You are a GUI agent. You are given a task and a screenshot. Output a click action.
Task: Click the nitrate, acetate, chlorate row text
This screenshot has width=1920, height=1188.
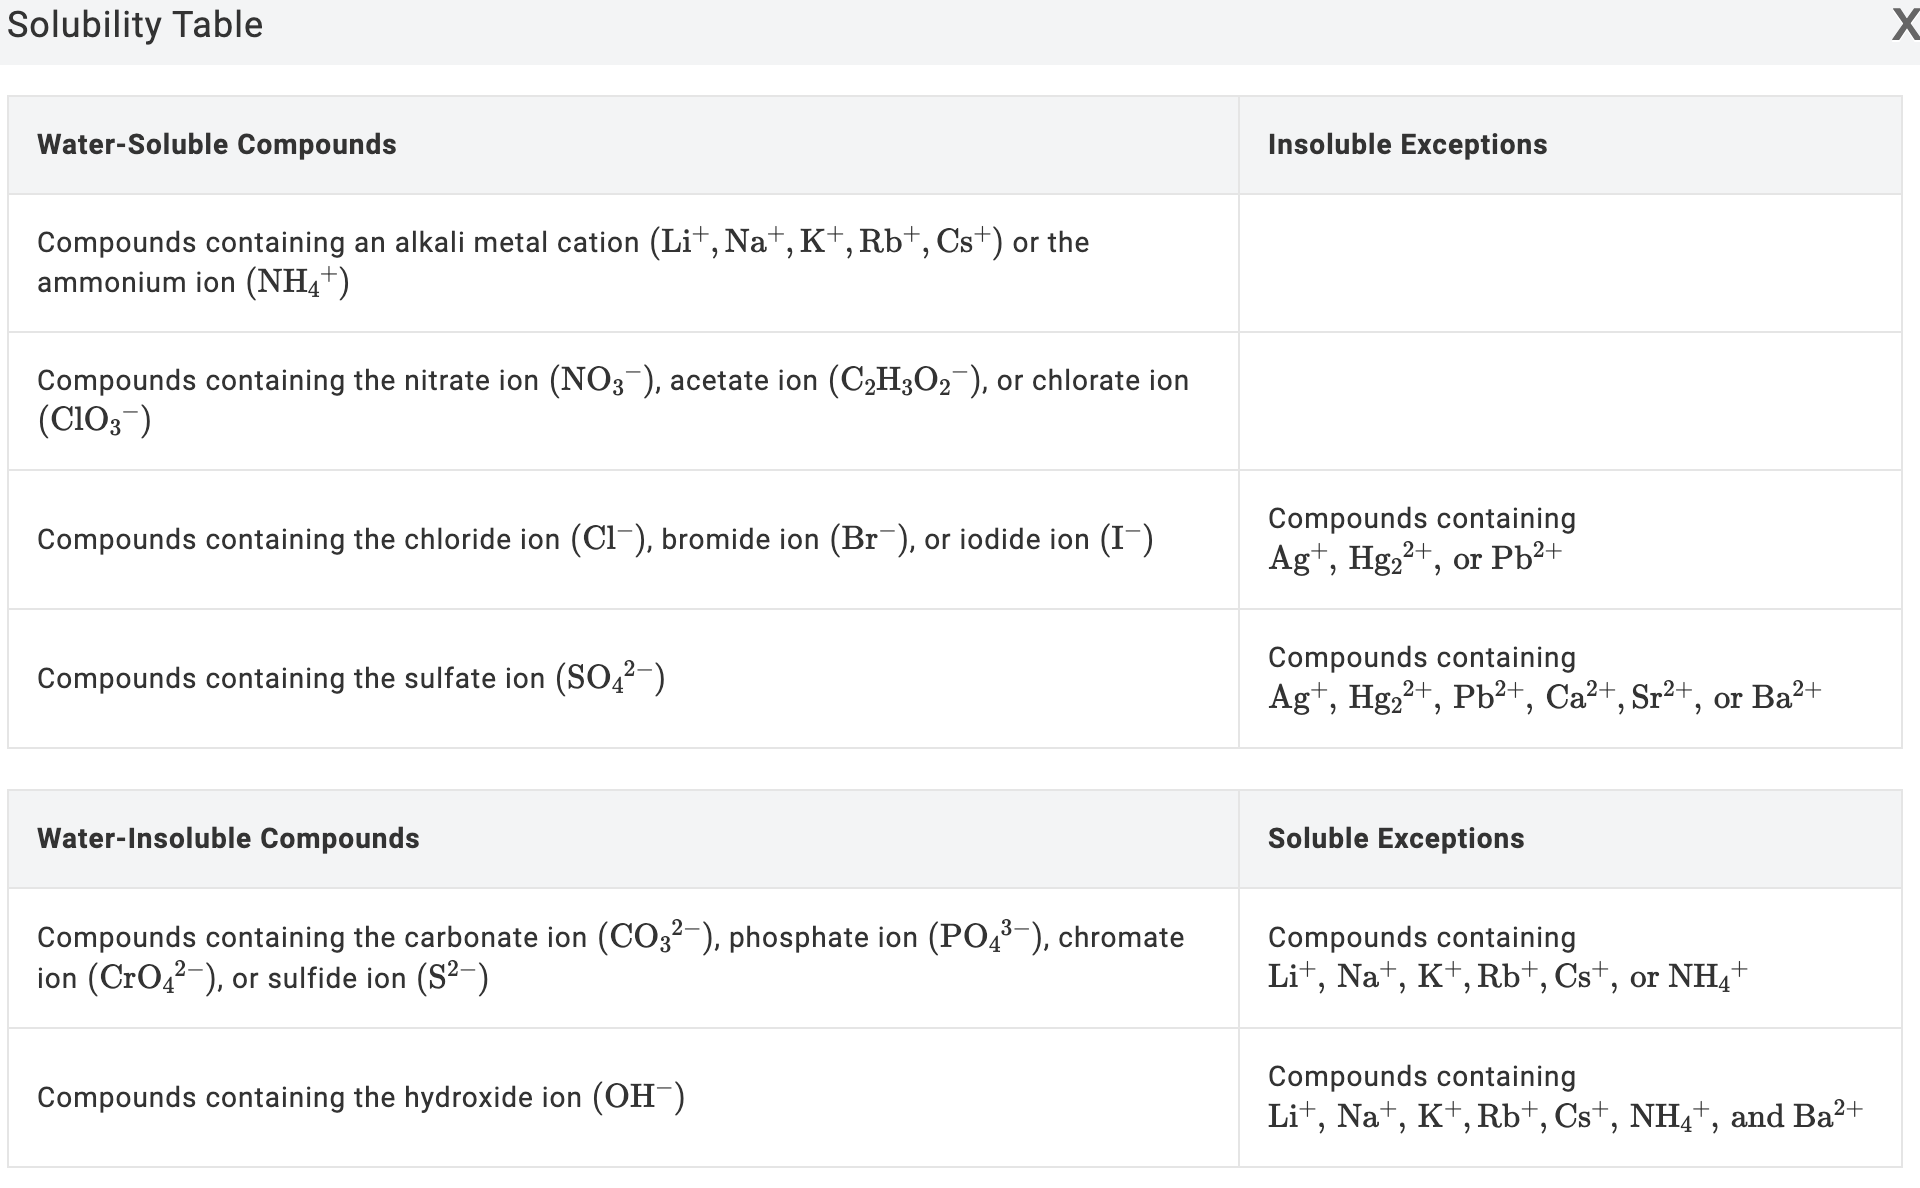tap(612, 400)
